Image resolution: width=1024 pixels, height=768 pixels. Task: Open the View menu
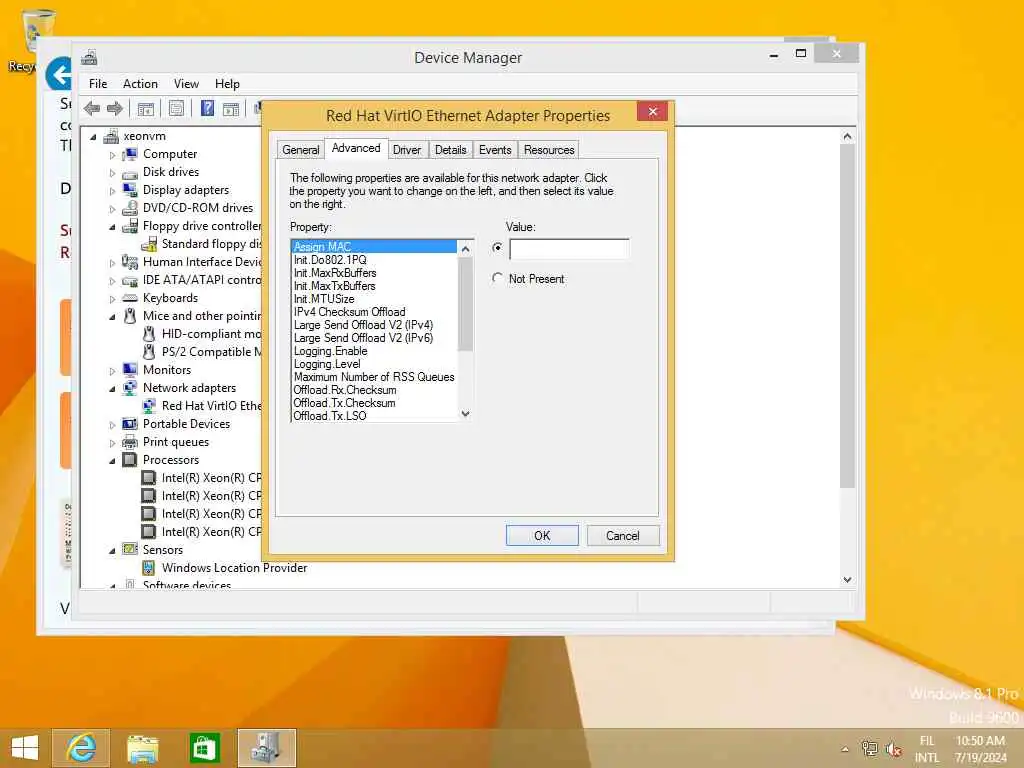click(x=186, y=84)
